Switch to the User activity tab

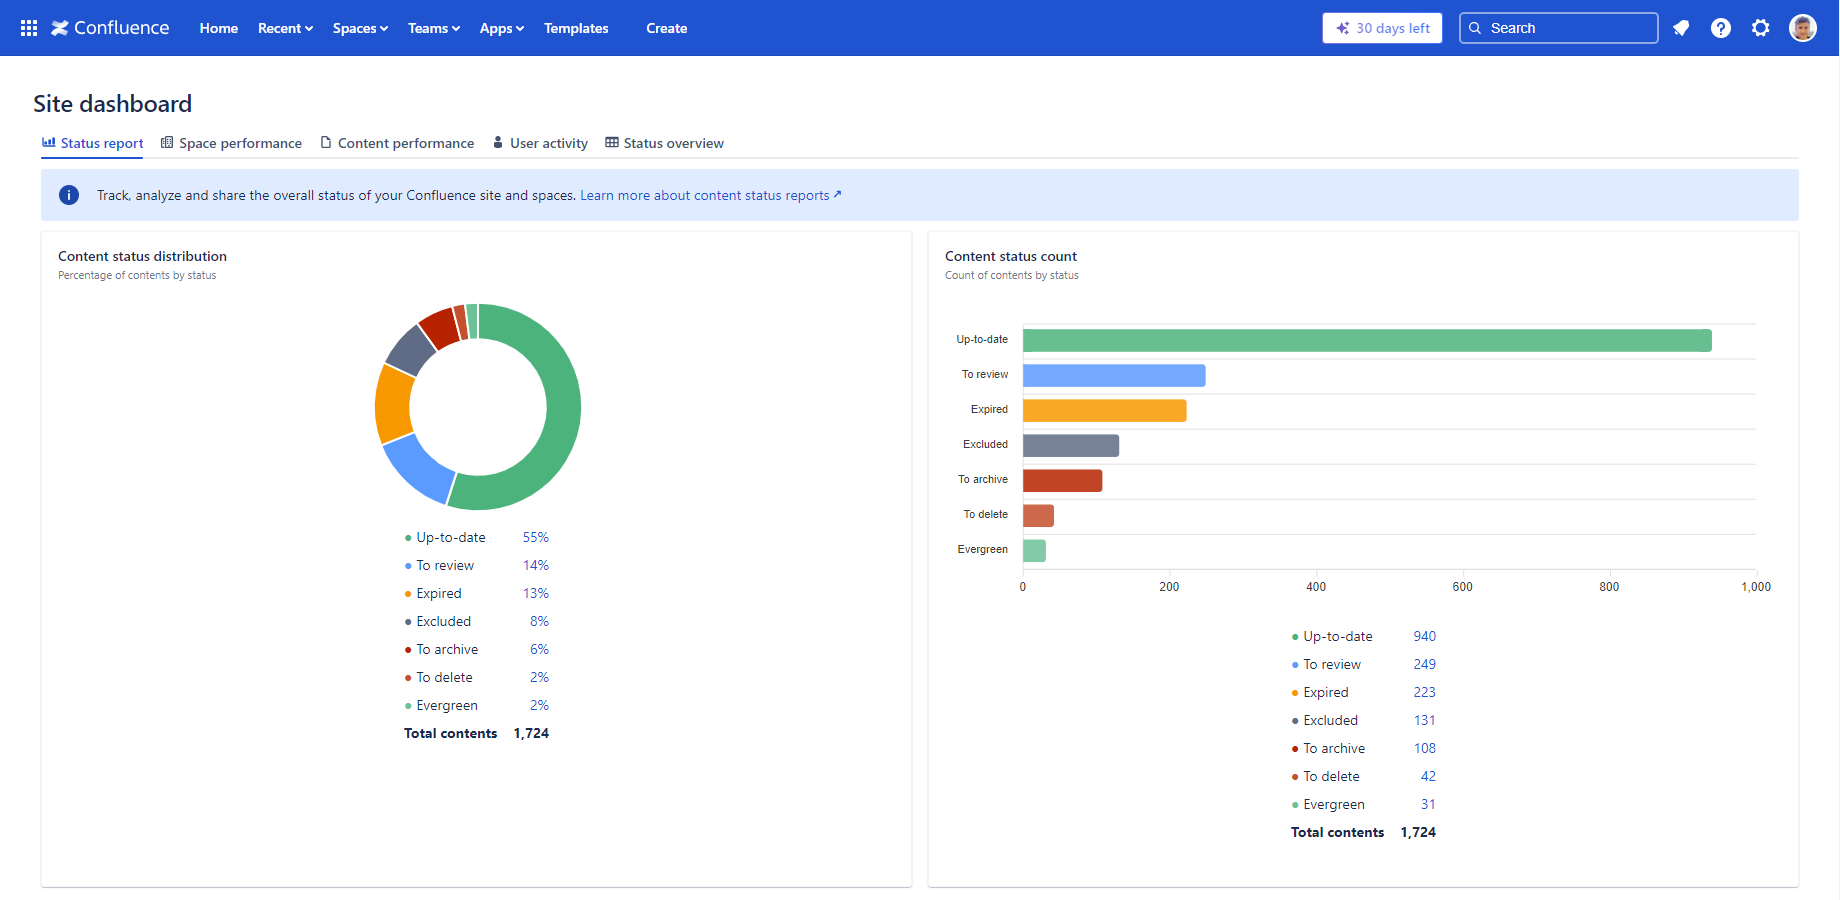pos(548,143)
